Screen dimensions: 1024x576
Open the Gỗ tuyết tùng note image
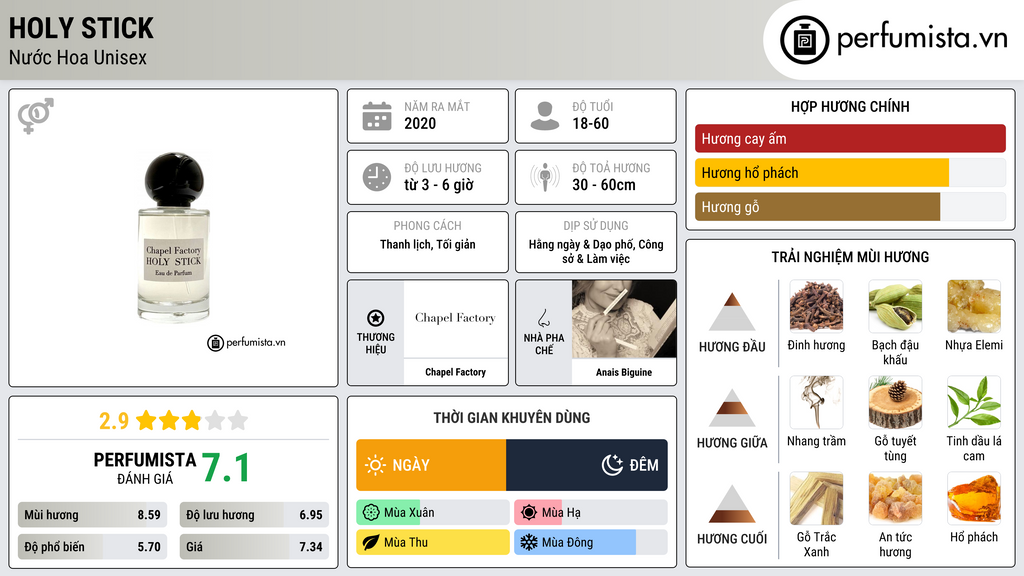click(895, 402)
